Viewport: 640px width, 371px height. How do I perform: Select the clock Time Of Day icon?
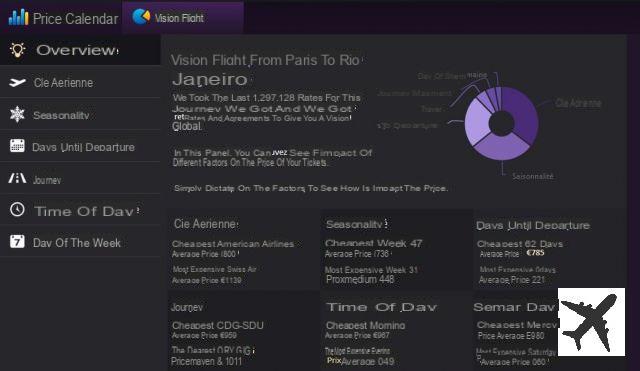17,210
